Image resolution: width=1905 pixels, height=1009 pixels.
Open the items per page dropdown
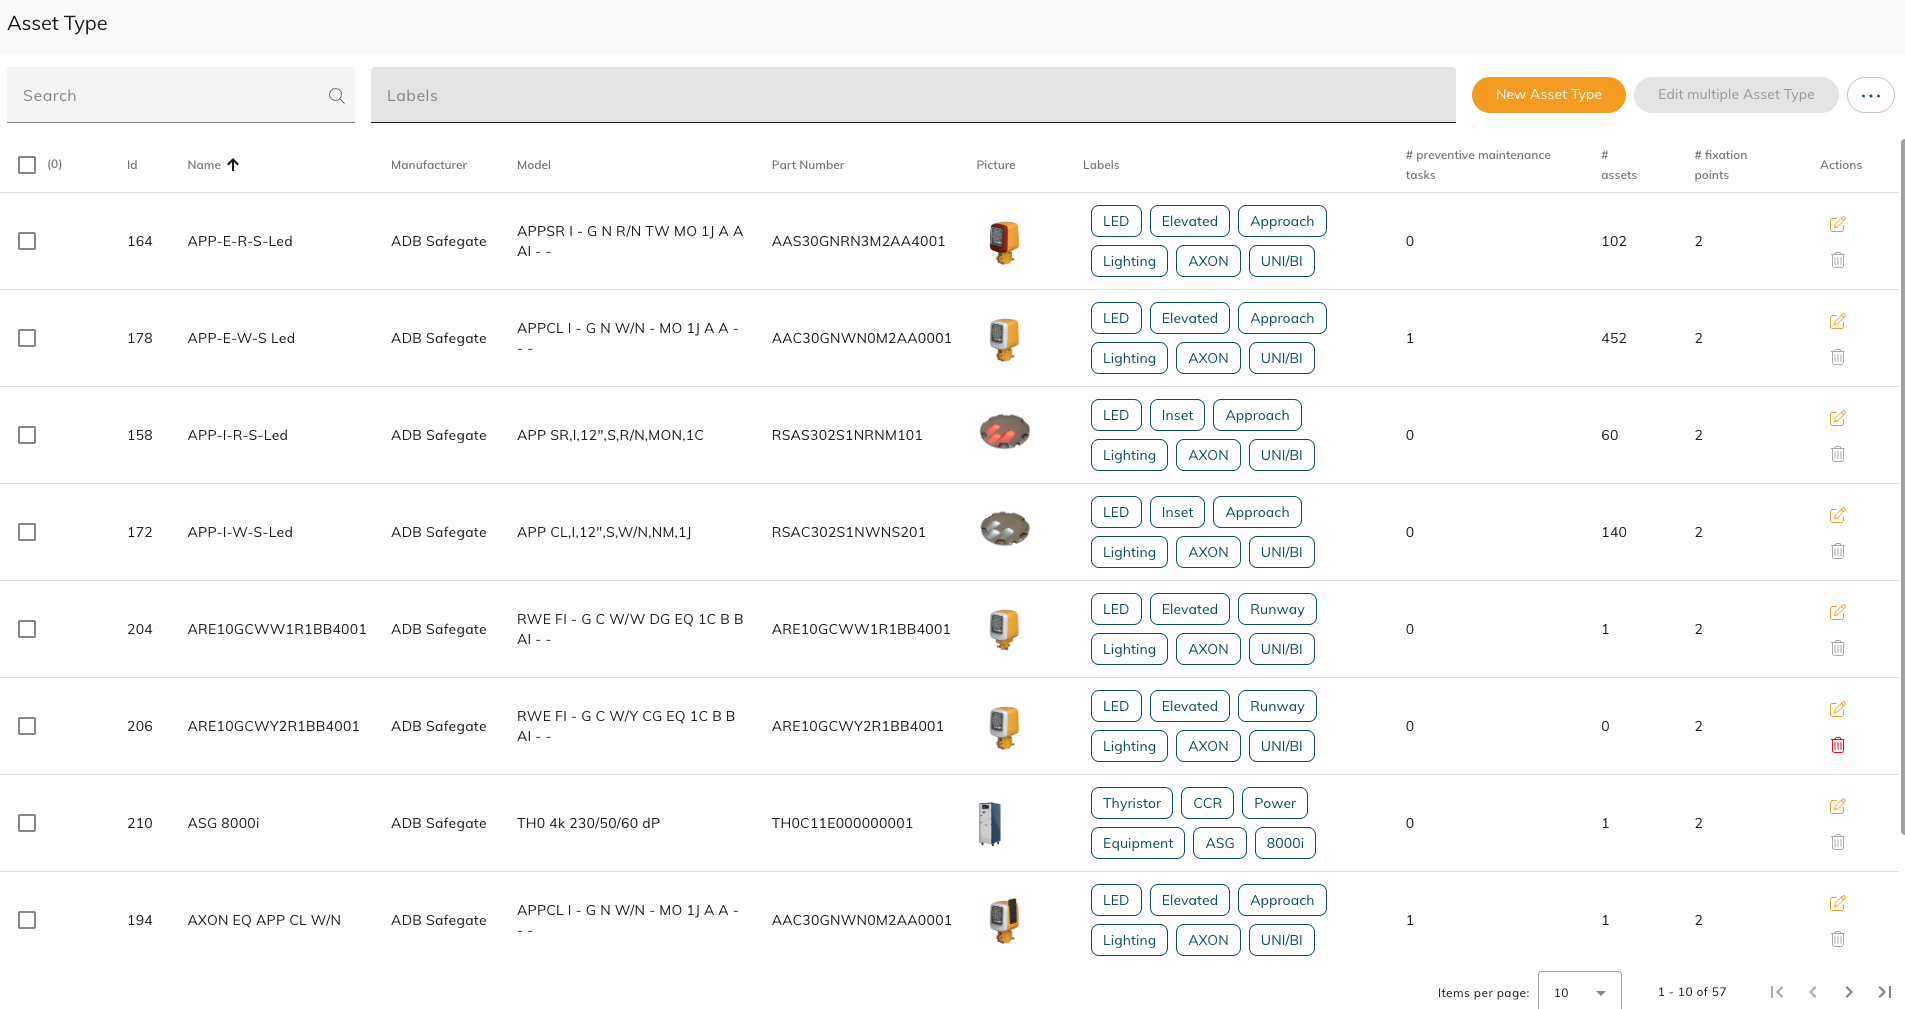[x=1579, y=991]
